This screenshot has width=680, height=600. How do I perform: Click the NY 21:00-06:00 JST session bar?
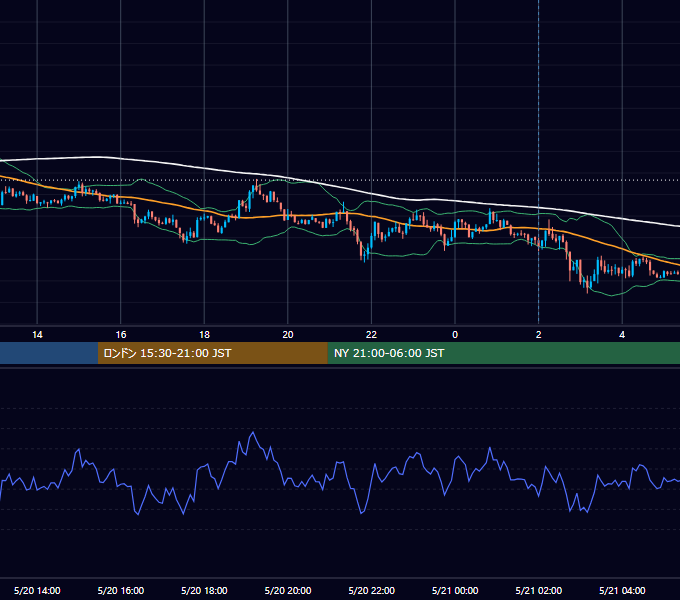[503, 353]
